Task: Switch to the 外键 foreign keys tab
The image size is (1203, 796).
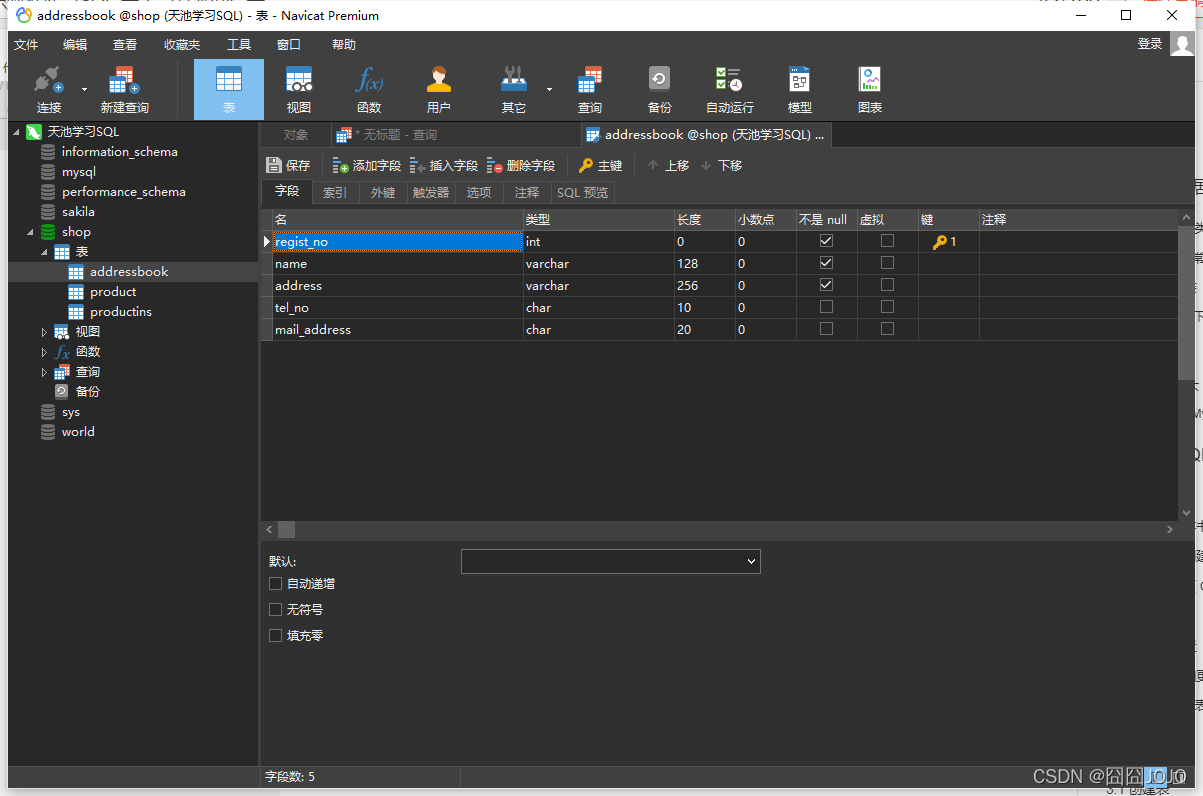Action: 383,192
